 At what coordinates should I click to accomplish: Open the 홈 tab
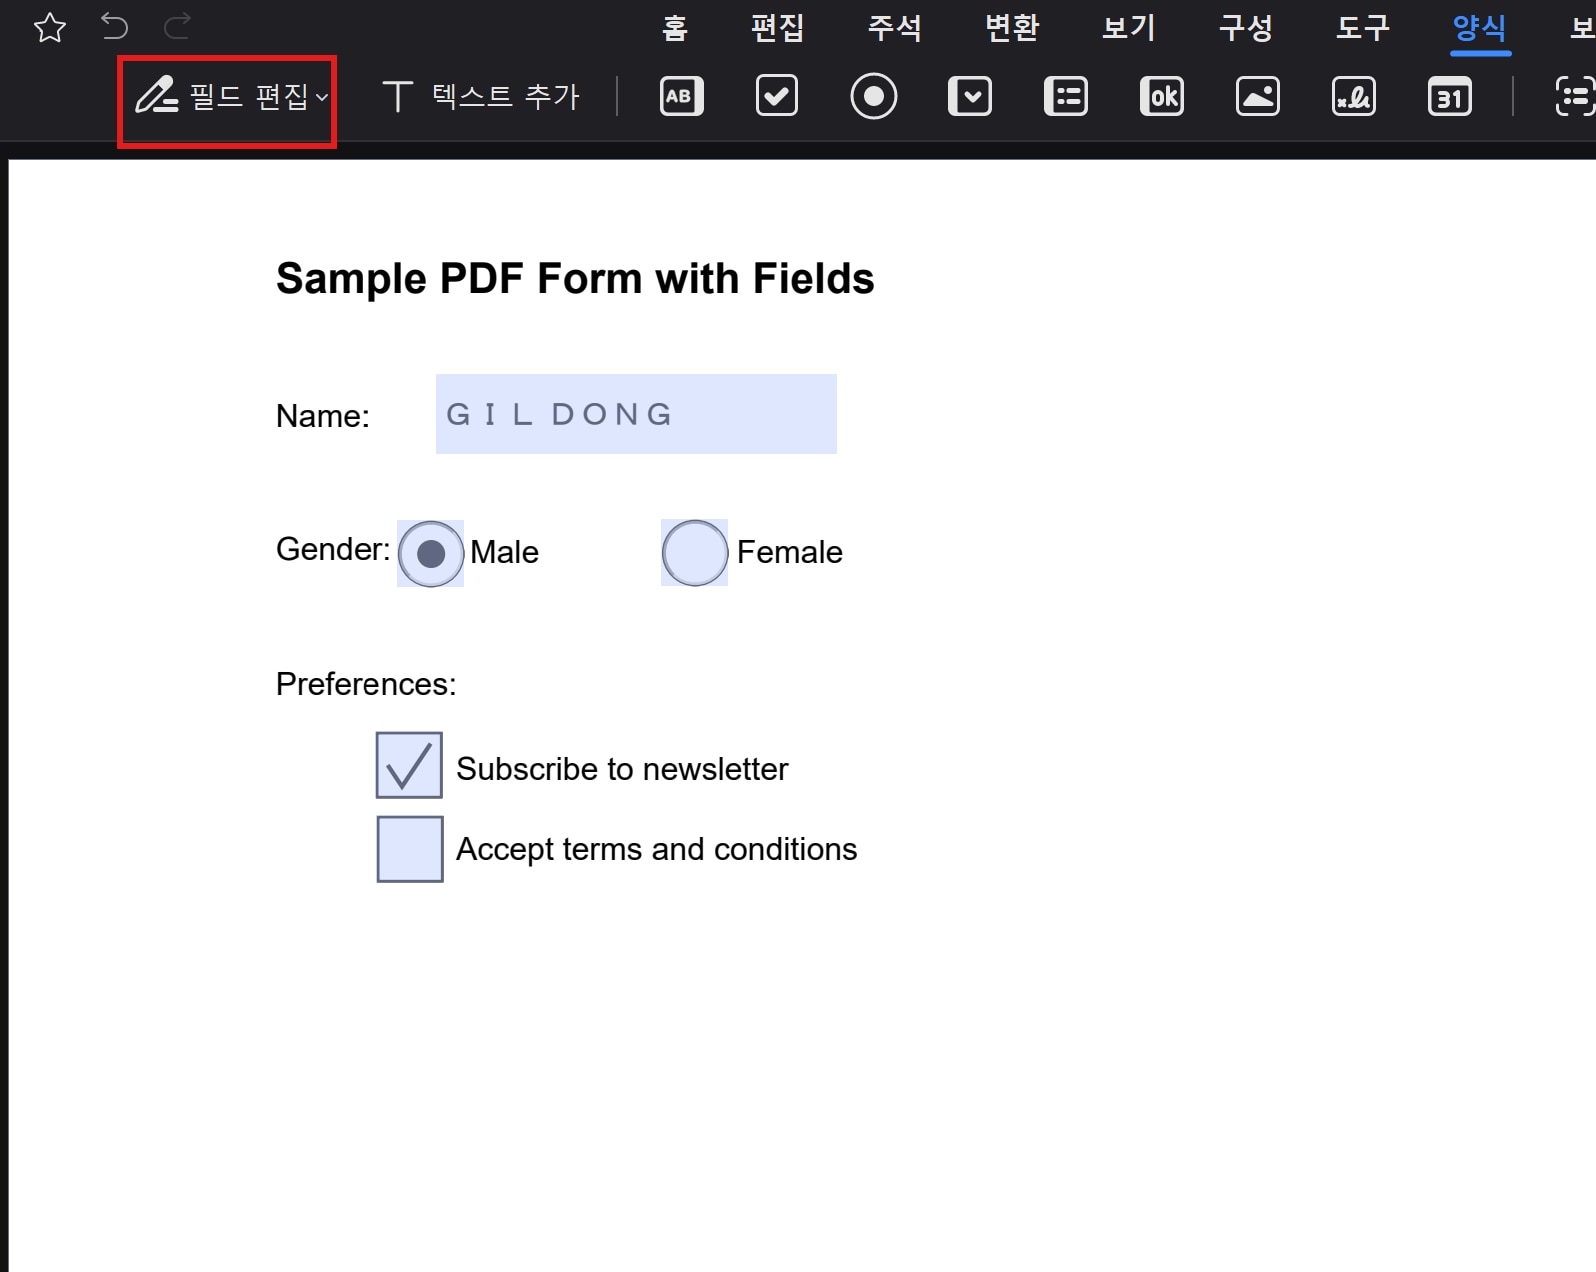pos(675,27)
